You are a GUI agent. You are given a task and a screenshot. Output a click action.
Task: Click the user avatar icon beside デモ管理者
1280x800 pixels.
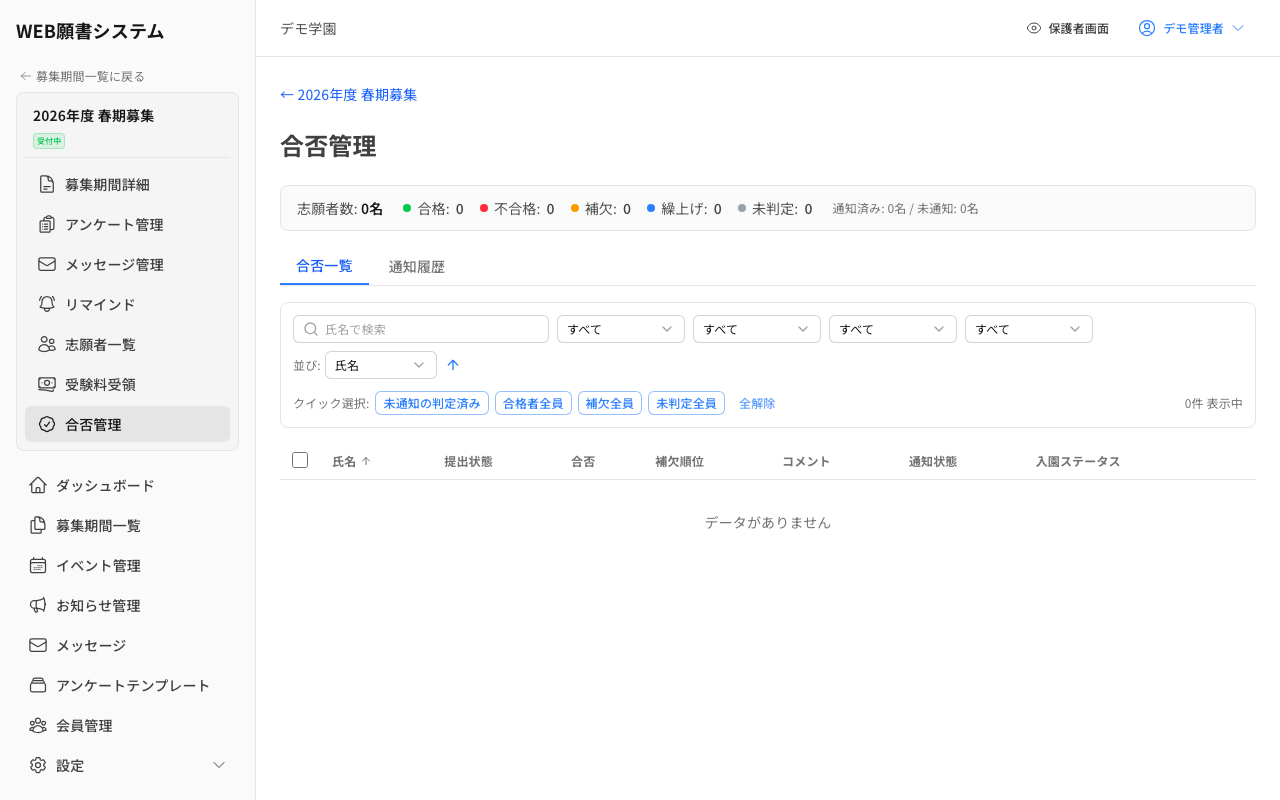coord(1147,28)
